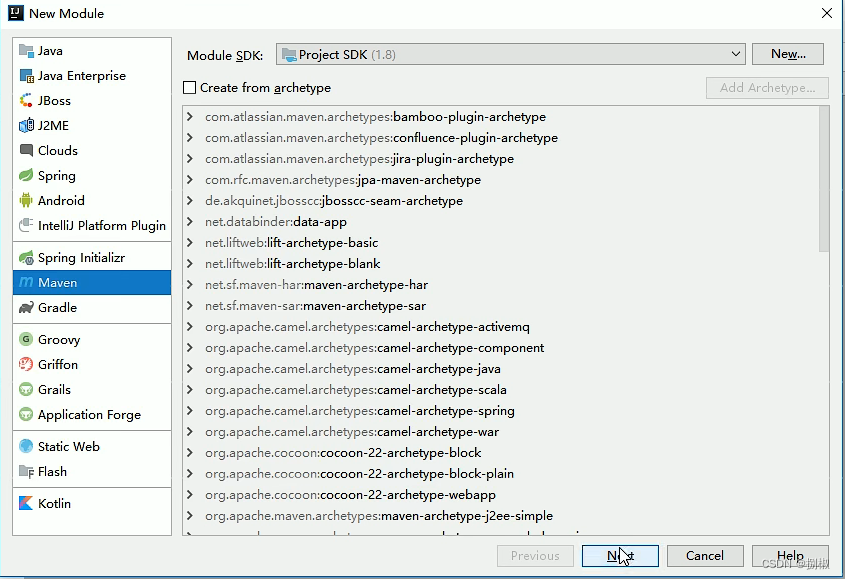Expand cocoon-22-archetype-webapp node
Viewport: 845px width, 579px height.
click(x=190, y=495)
